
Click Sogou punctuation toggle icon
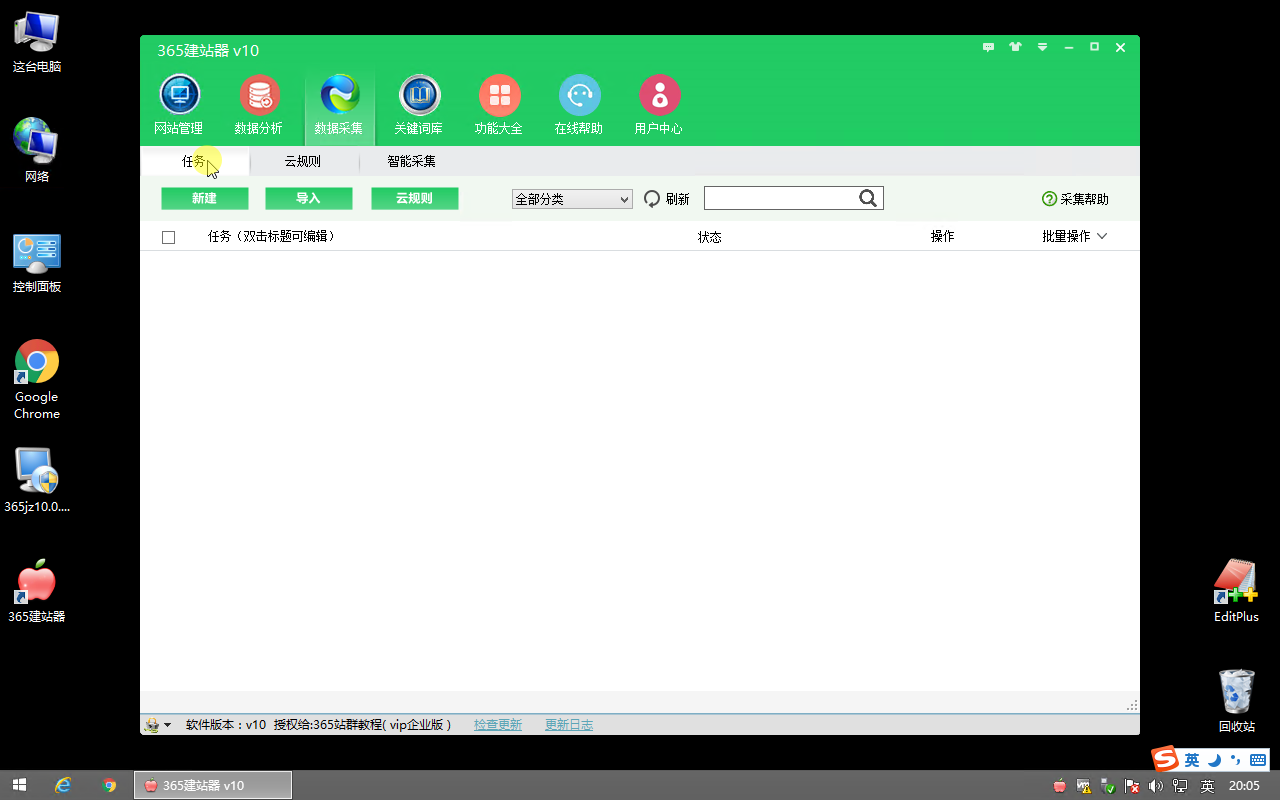1236,760
